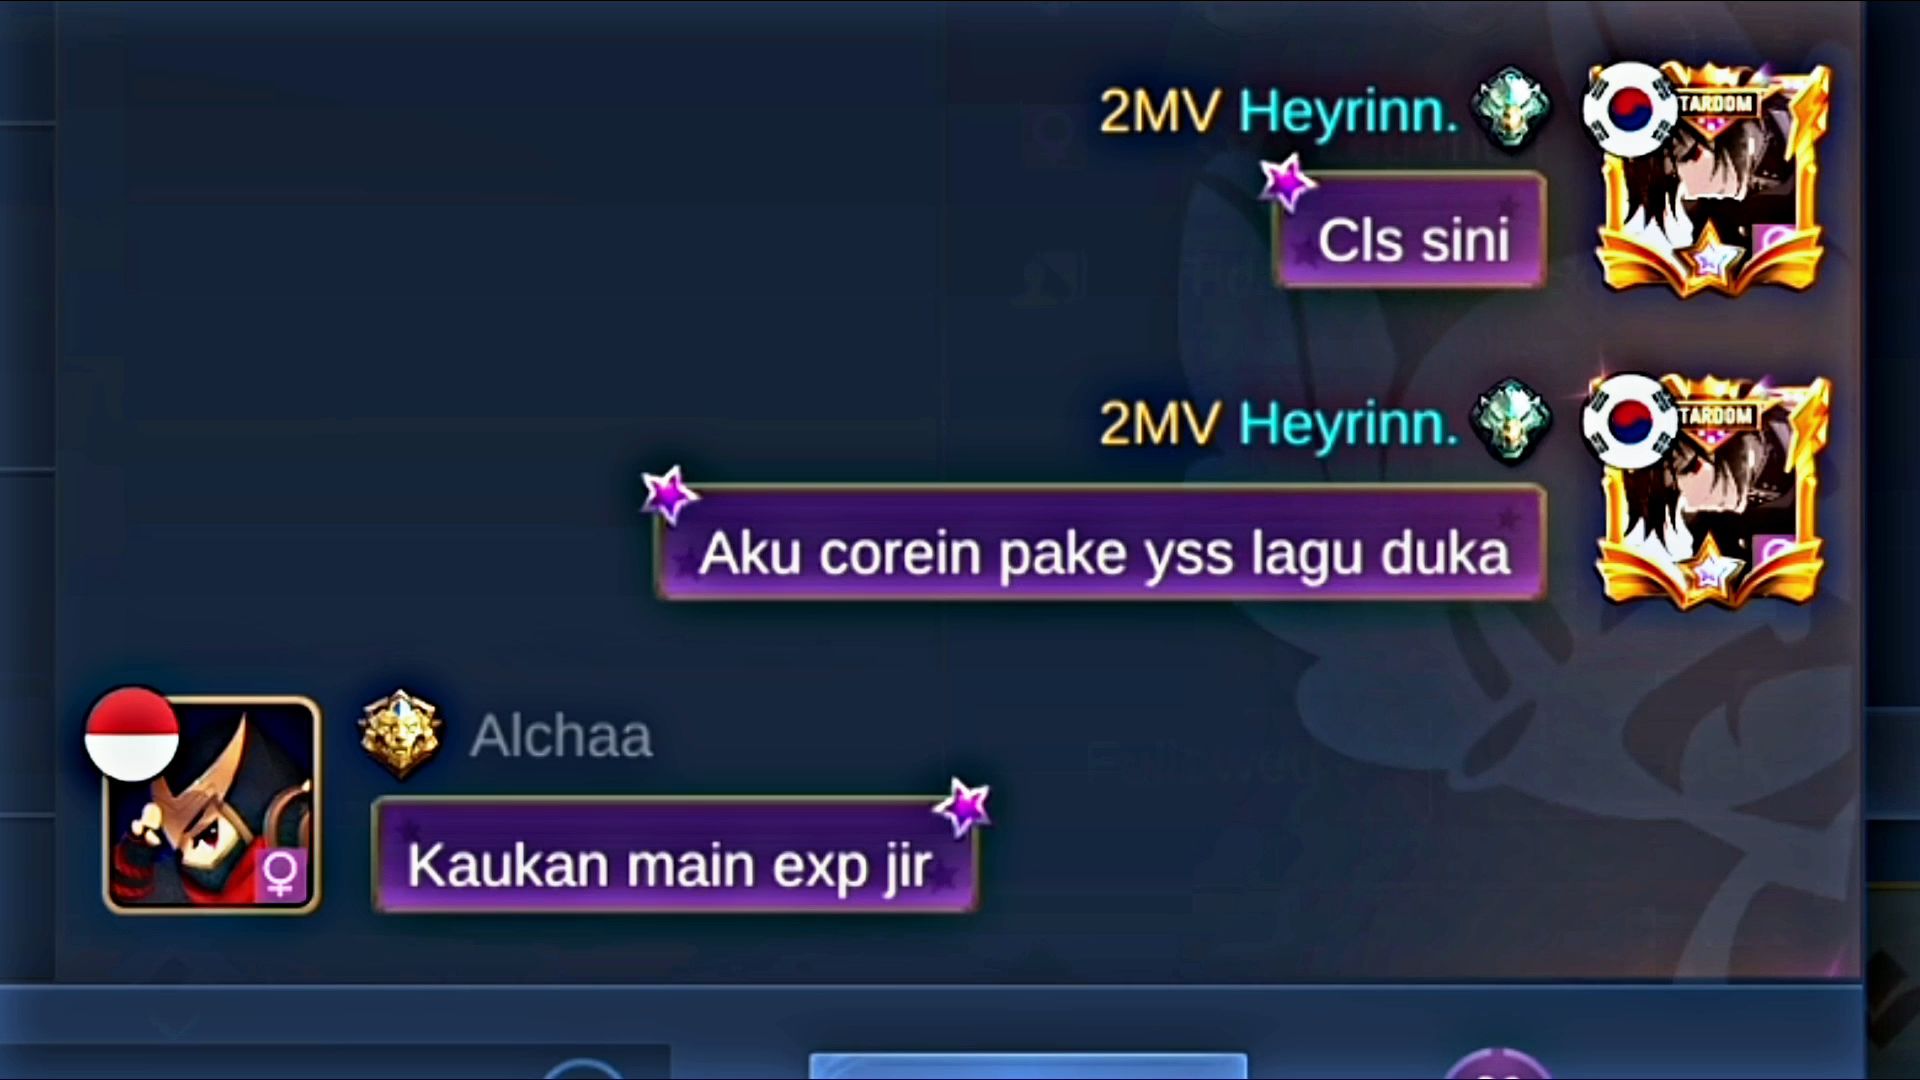
Task: Tap Heyrinn's rank badge above "Aku corein" bubble
Action: (x=1511, y=421)
